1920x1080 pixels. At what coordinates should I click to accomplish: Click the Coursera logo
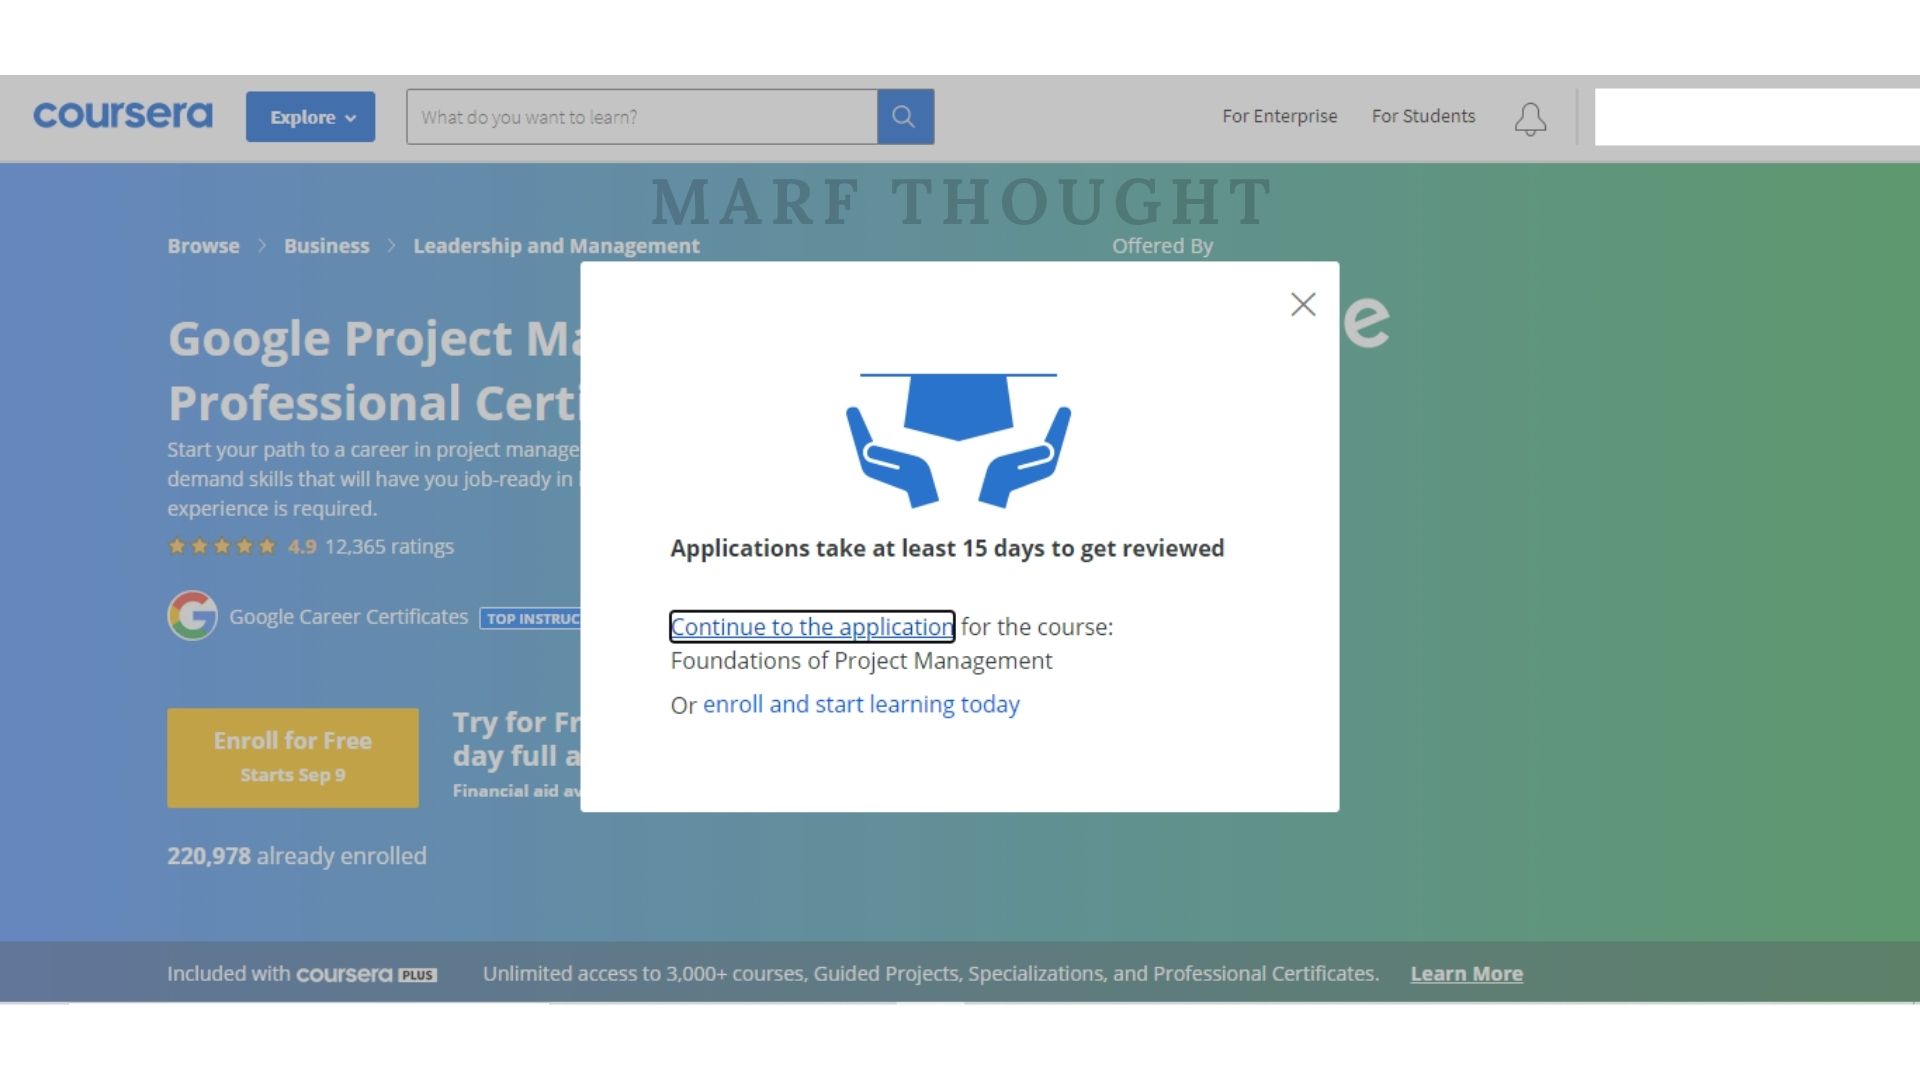coord(122,116)
